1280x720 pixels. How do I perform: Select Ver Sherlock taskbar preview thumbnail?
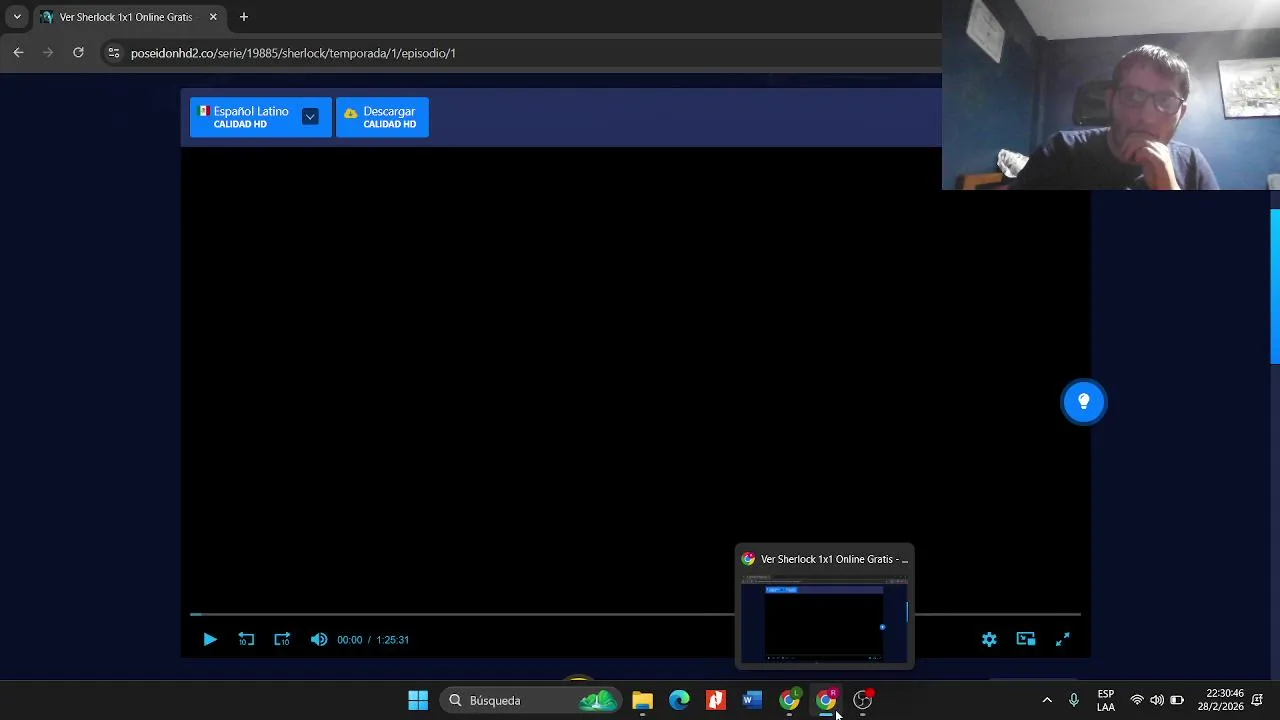click(824, 607)
